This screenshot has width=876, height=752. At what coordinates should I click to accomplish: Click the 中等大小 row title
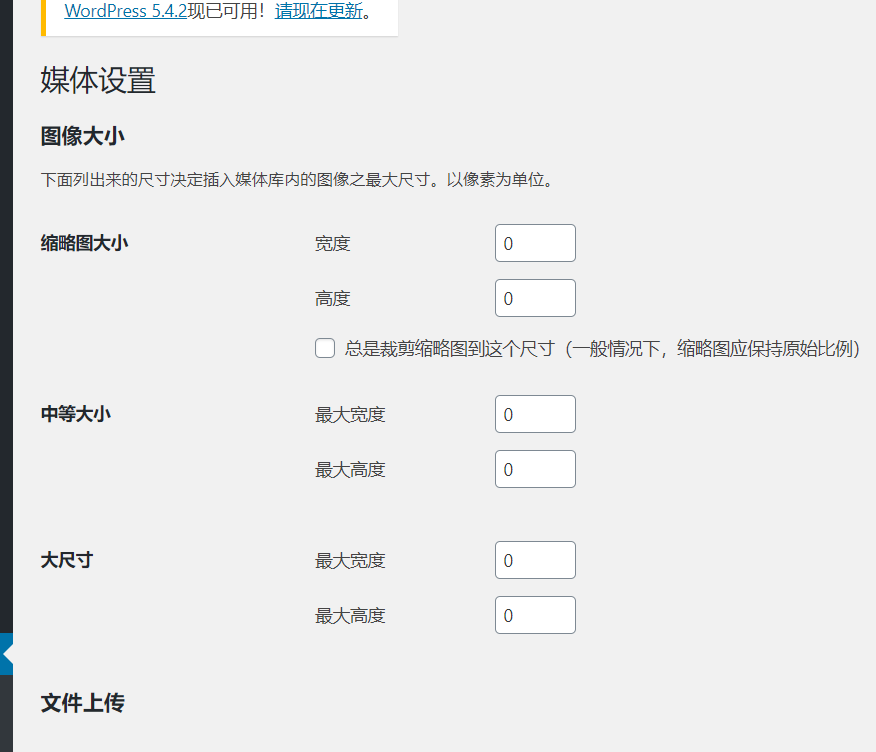coord(75,413)
